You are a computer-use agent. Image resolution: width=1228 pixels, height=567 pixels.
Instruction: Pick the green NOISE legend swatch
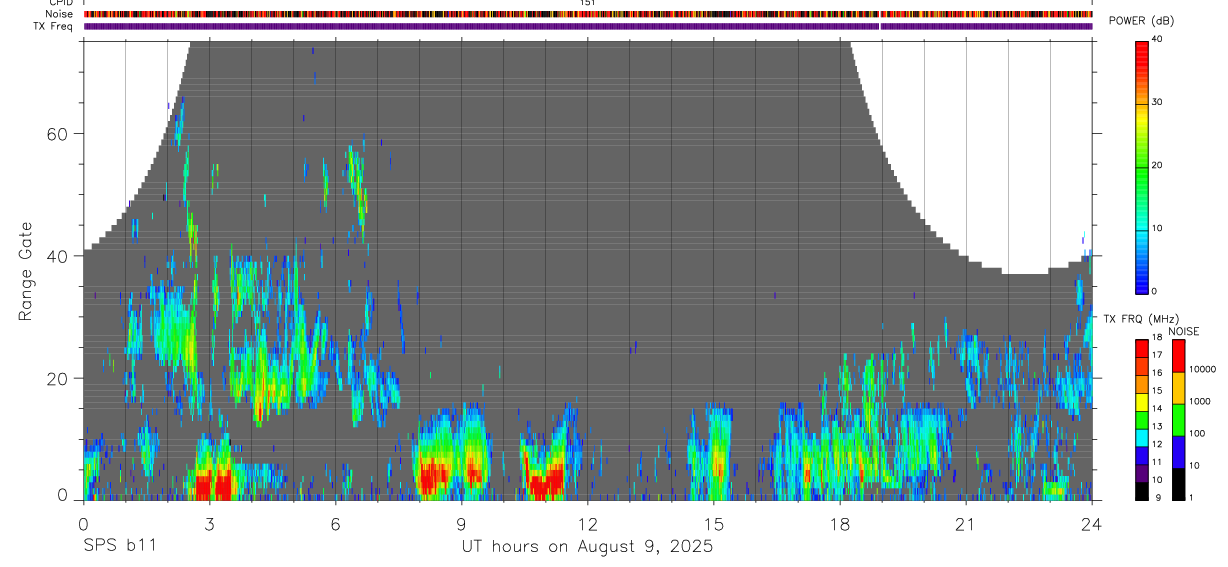pos(1178,420)
